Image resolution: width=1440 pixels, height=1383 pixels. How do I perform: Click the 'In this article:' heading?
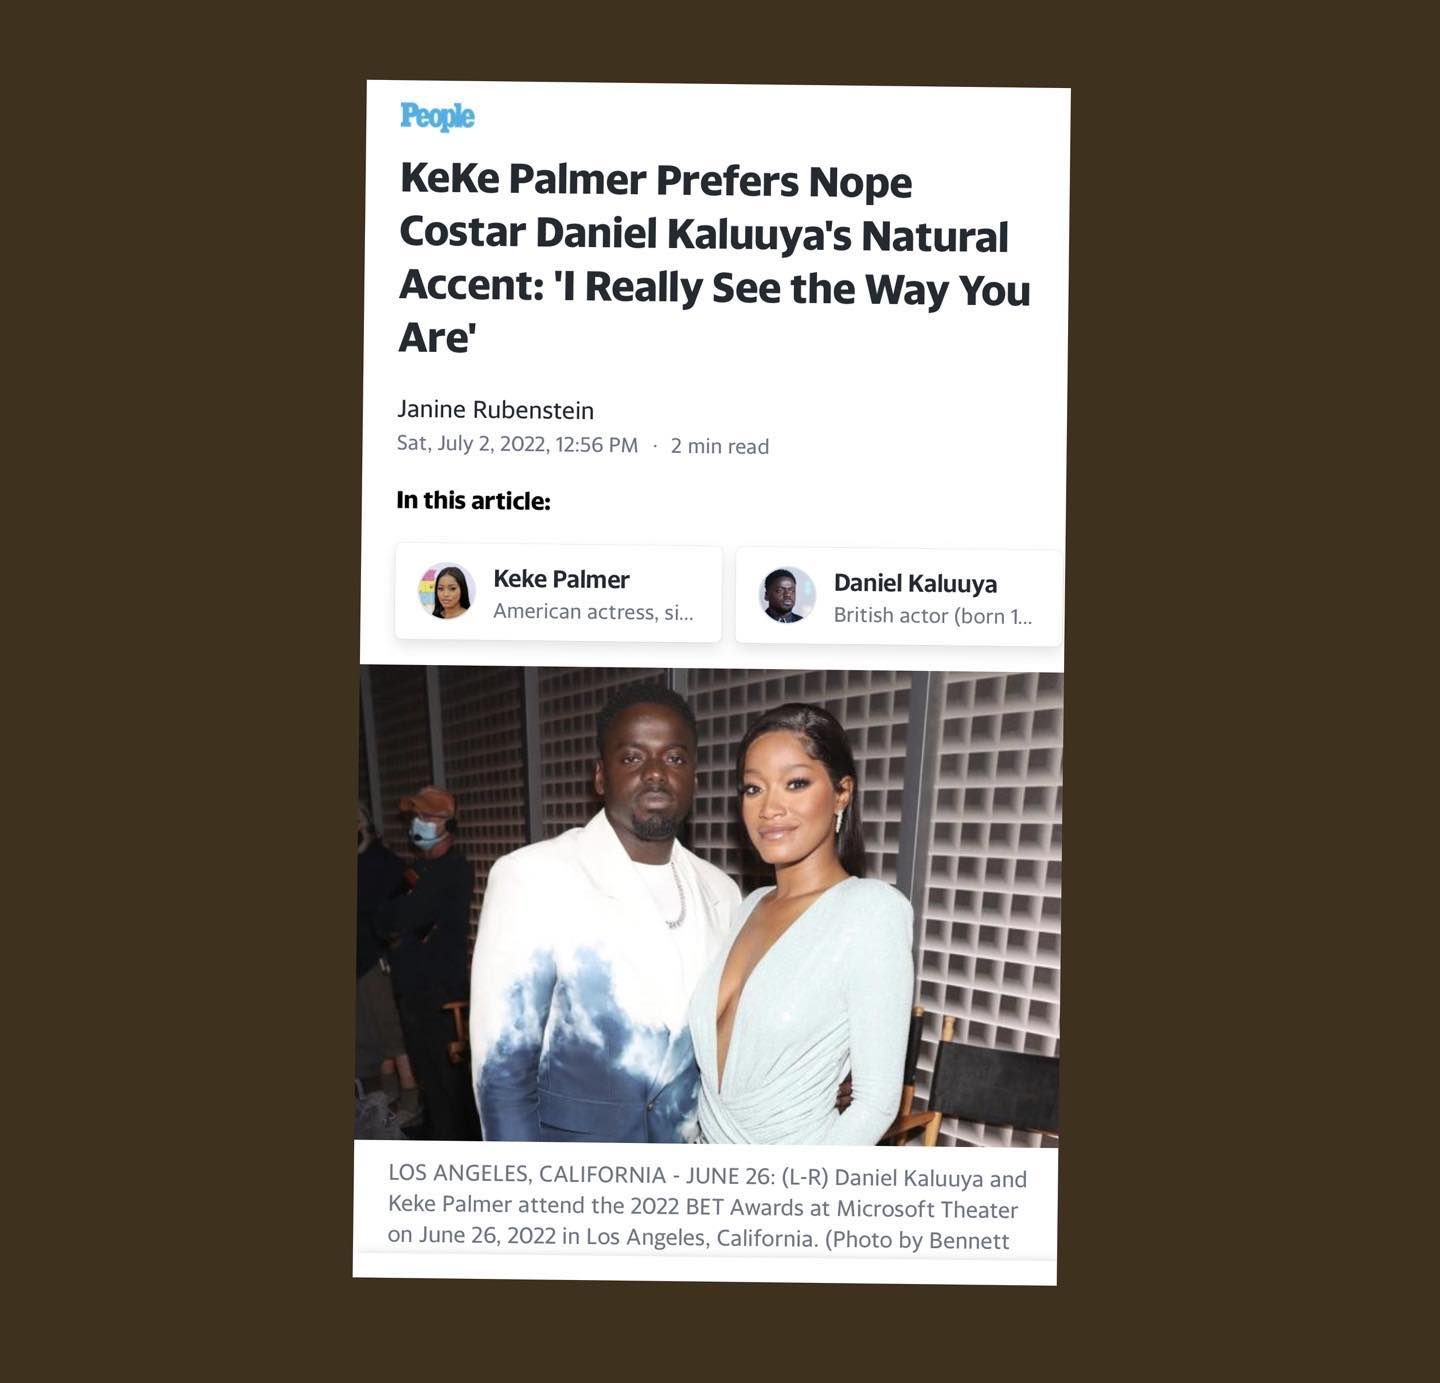pyautogui.click(x=473, y=500)
